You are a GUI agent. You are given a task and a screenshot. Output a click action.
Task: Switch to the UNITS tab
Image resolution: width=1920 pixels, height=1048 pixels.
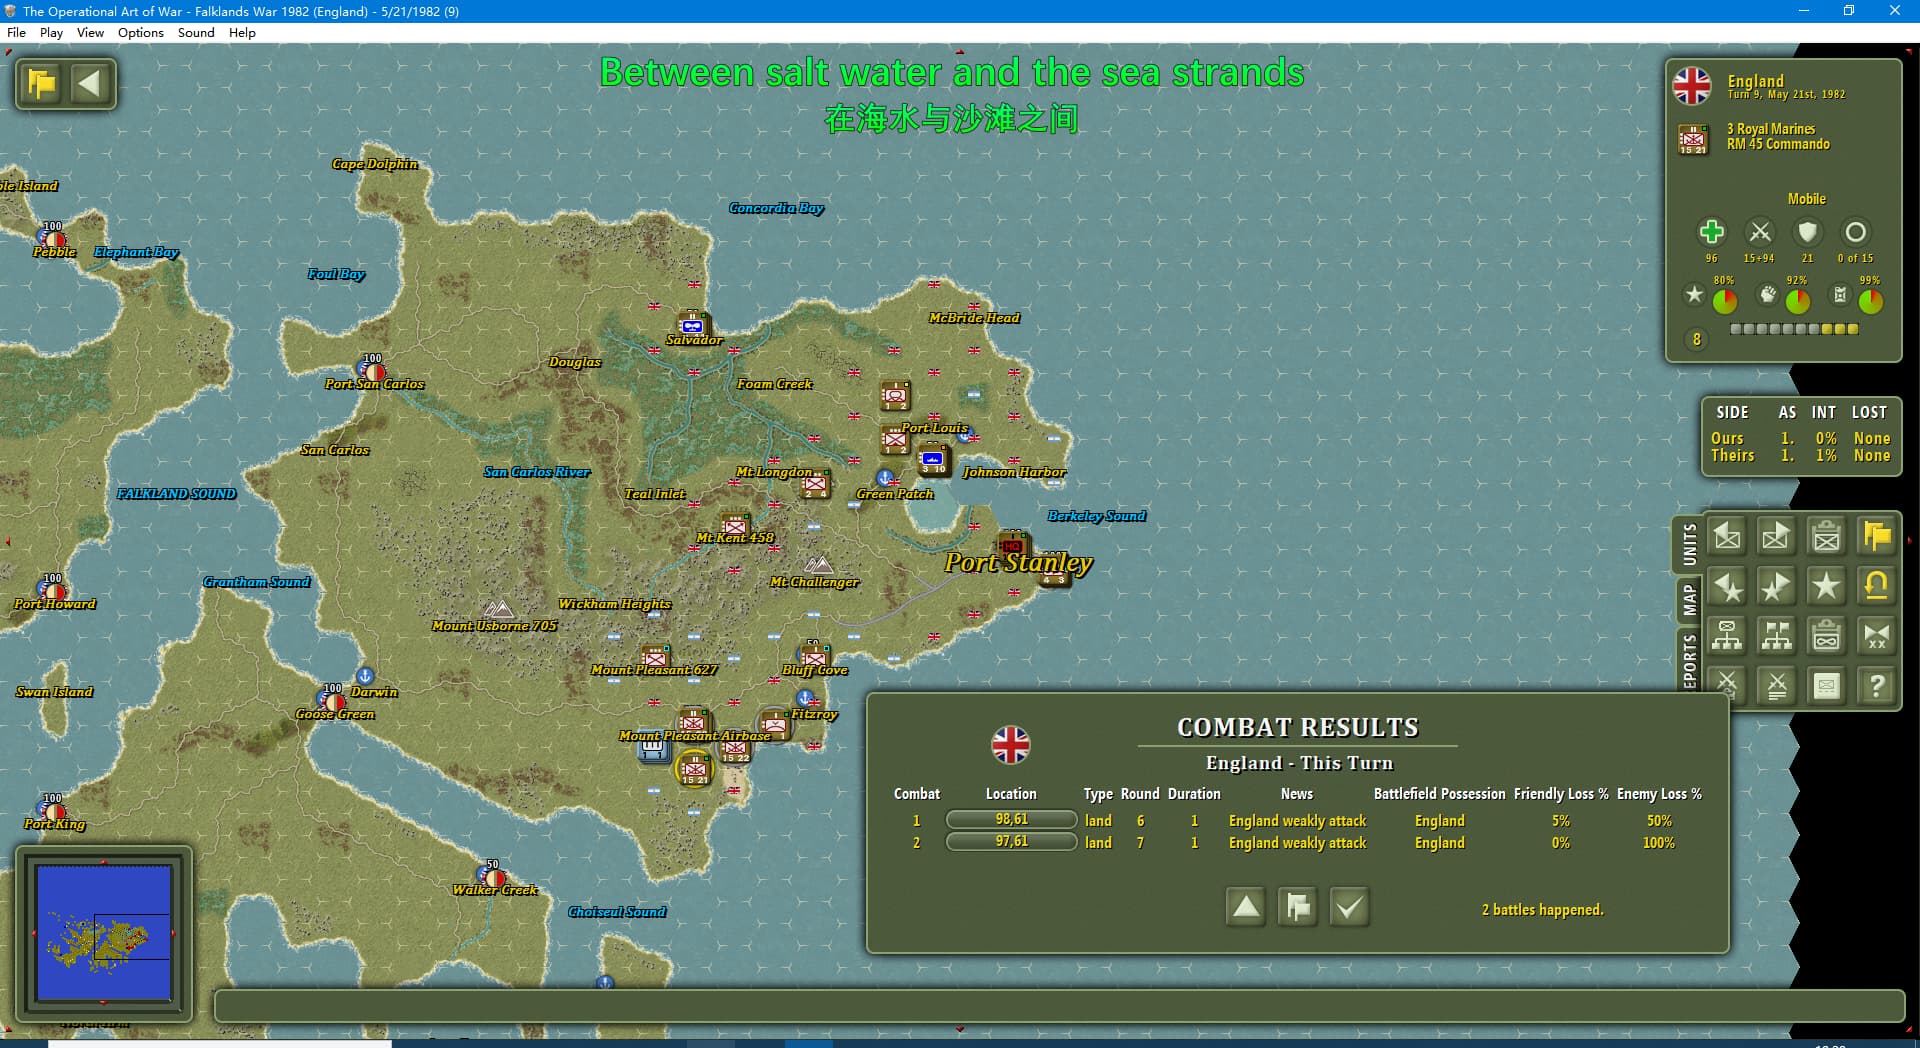click(1689, 544)
